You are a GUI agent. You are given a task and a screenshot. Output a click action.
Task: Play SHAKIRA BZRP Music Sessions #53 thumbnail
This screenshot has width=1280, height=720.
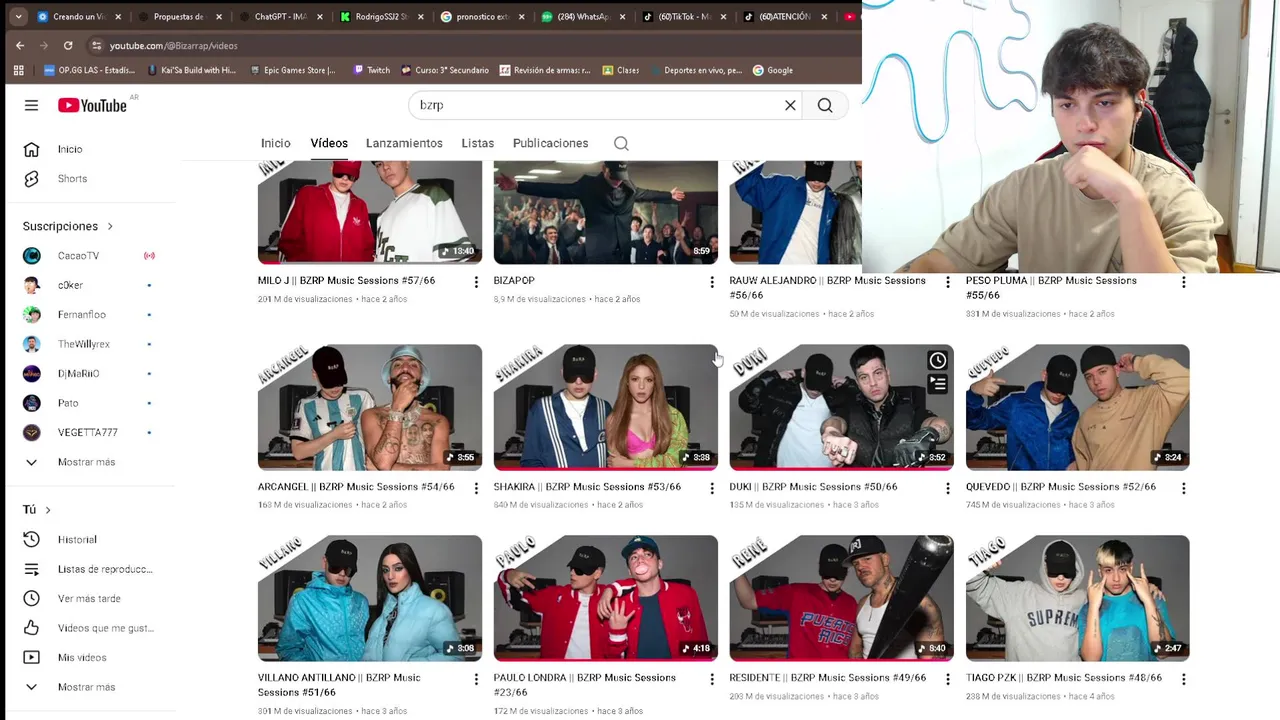tap(605, 407)
